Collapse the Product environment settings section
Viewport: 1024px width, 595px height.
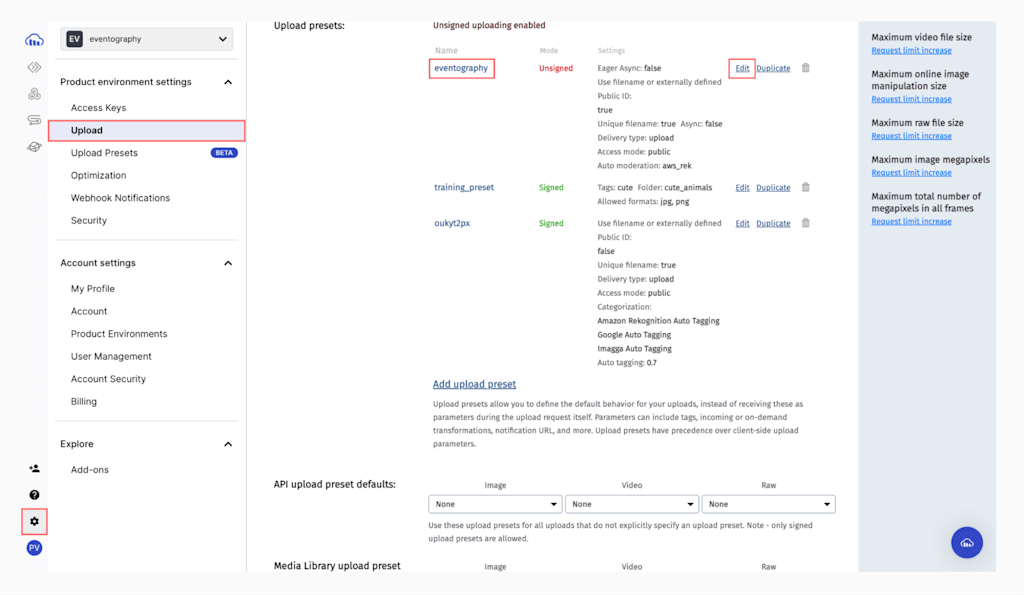(228, 82)
